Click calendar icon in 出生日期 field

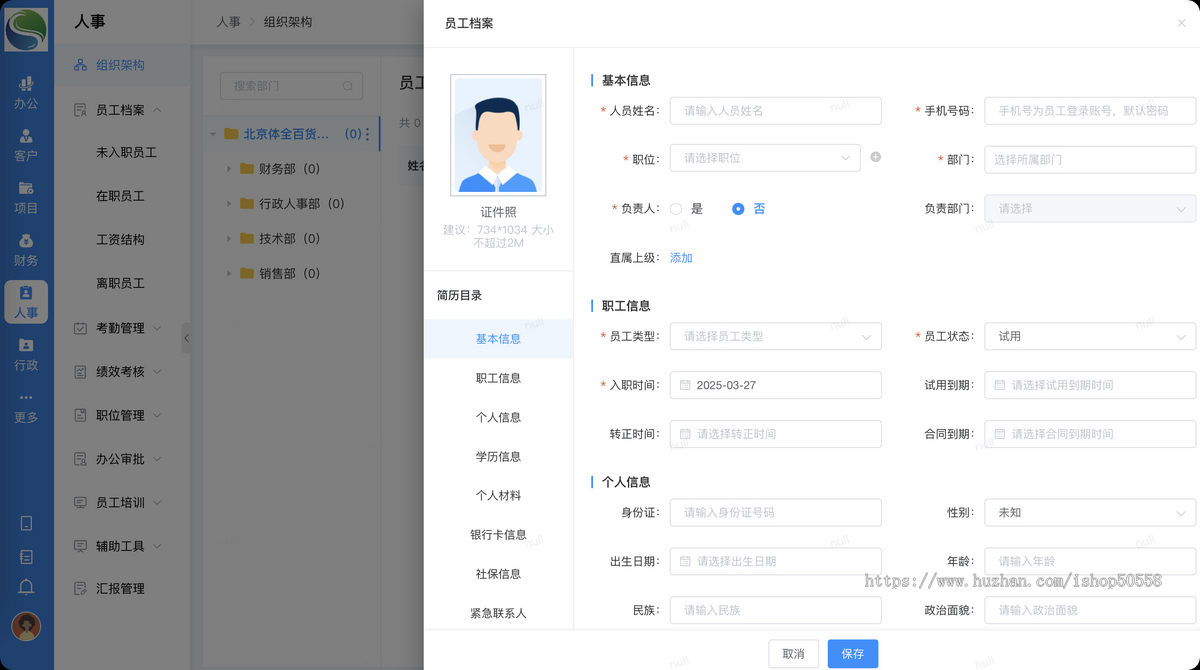(685, 561)
